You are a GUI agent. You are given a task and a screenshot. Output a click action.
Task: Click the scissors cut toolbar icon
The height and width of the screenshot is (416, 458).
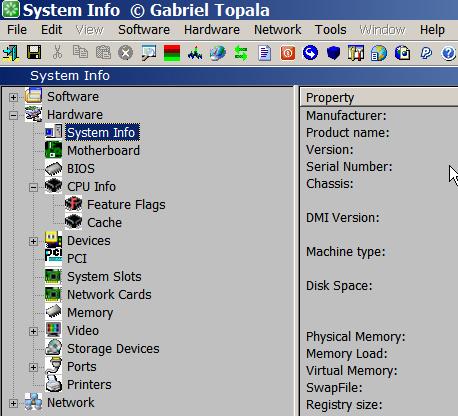57,53
